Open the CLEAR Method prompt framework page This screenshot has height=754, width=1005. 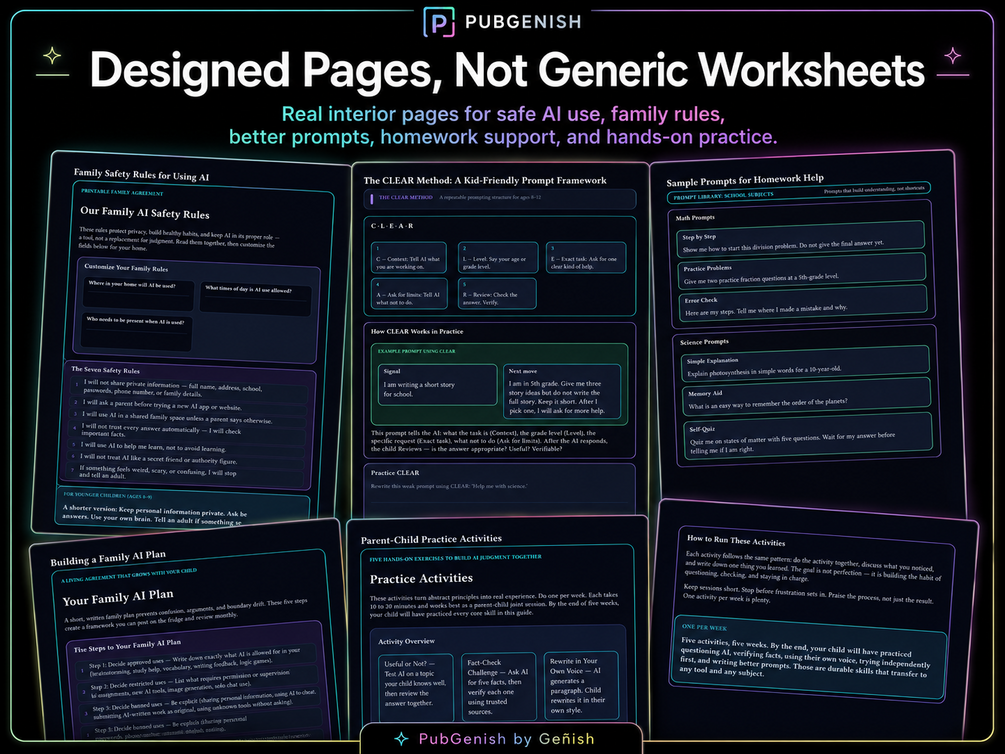coord(500,340)
